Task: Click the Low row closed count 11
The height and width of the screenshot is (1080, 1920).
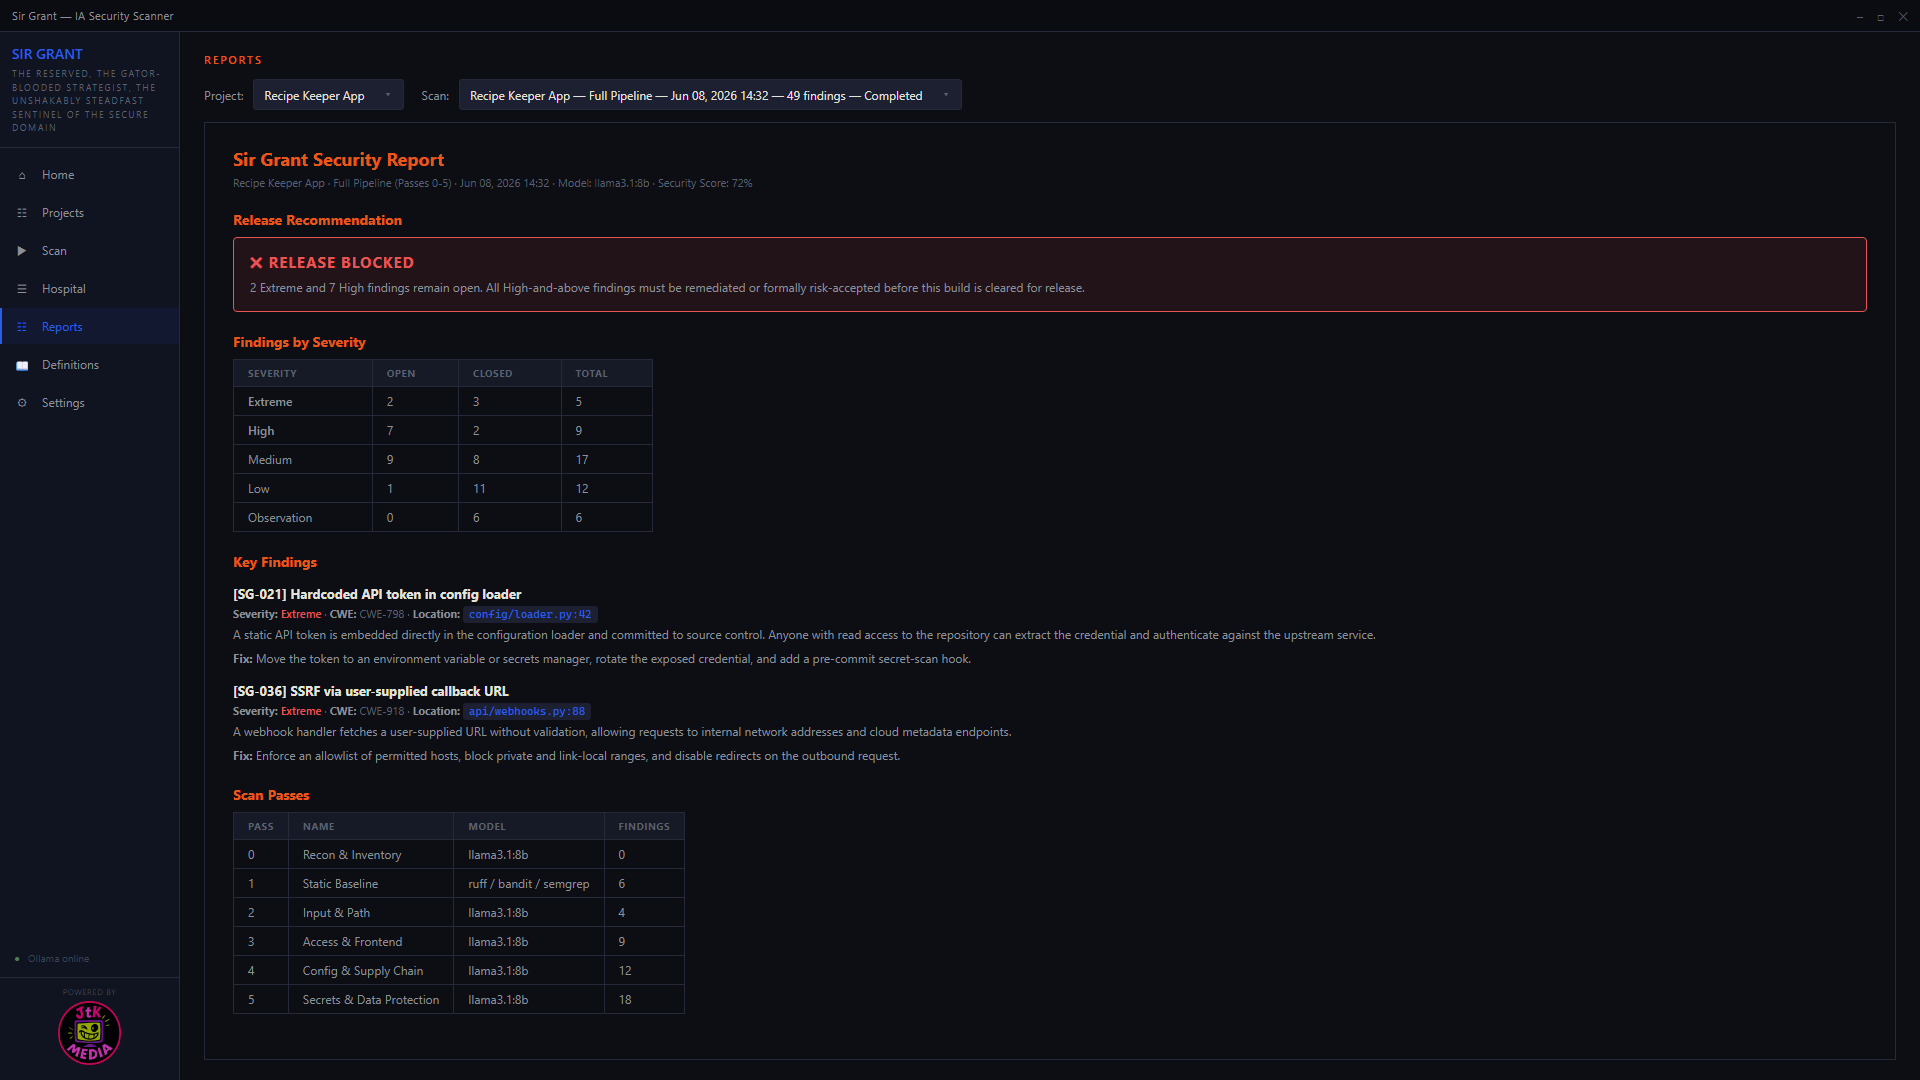Action: 479,489
